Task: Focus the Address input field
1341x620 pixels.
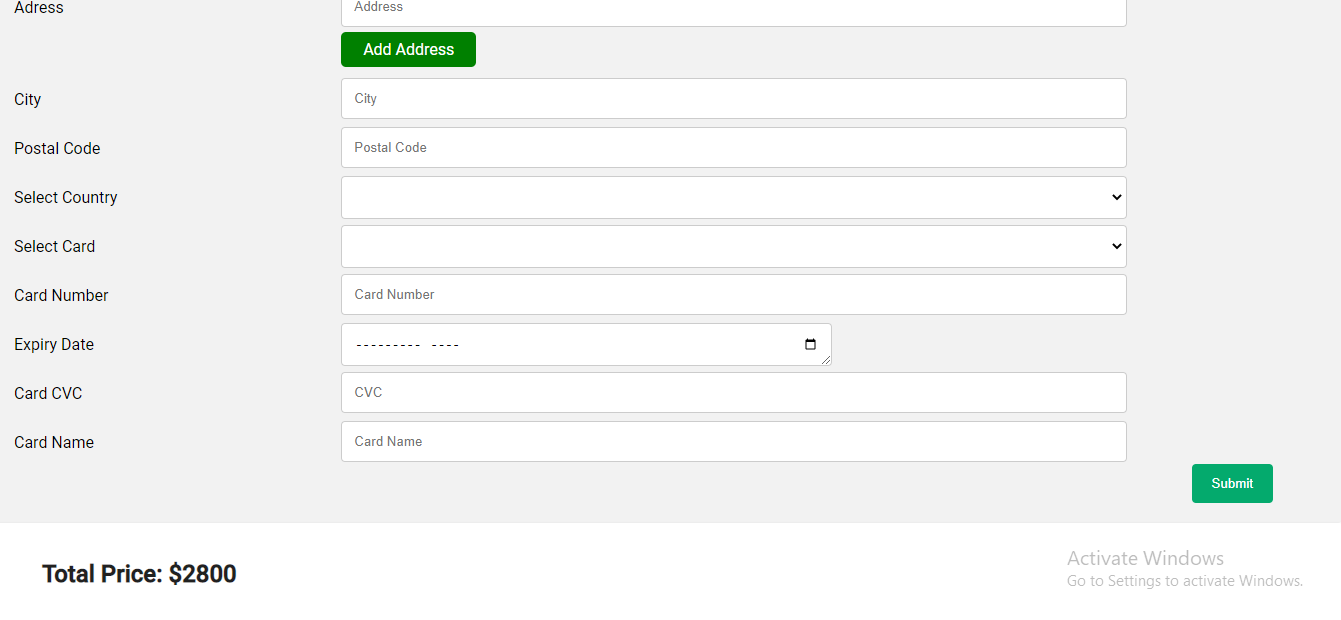Action: [x=734, y=10]
